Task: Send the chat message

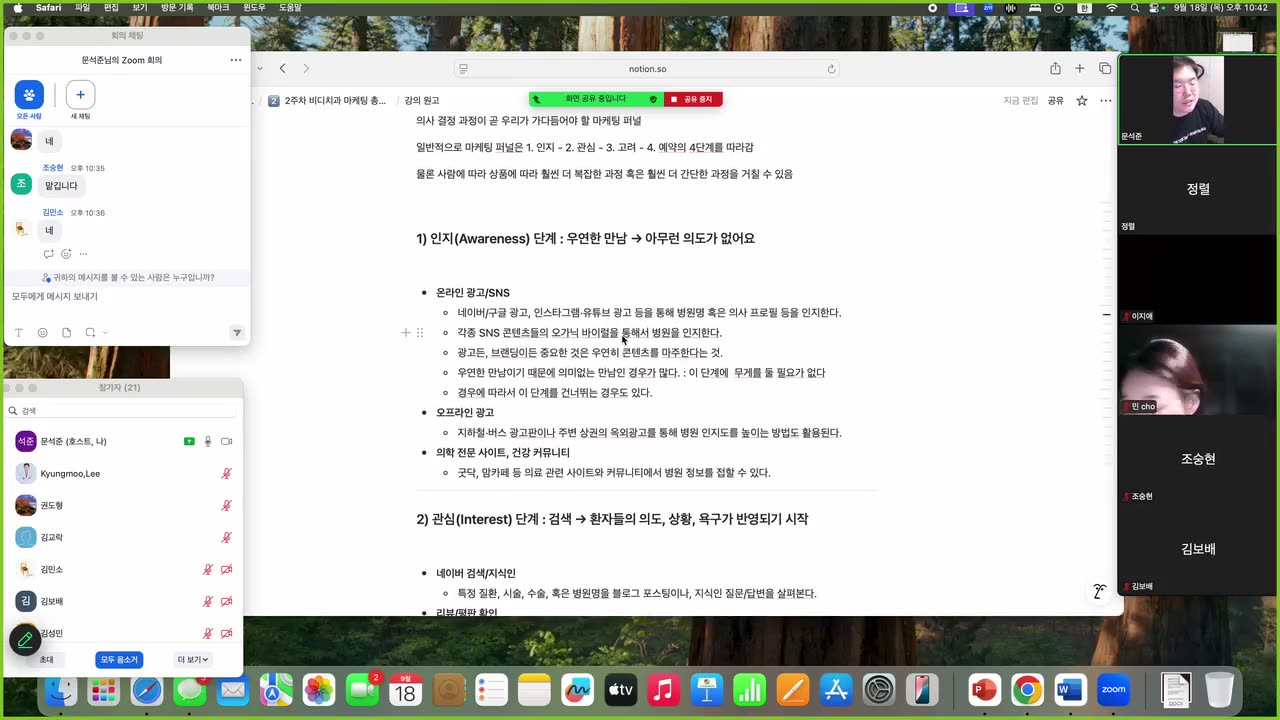Action: [x=237, y=333]
